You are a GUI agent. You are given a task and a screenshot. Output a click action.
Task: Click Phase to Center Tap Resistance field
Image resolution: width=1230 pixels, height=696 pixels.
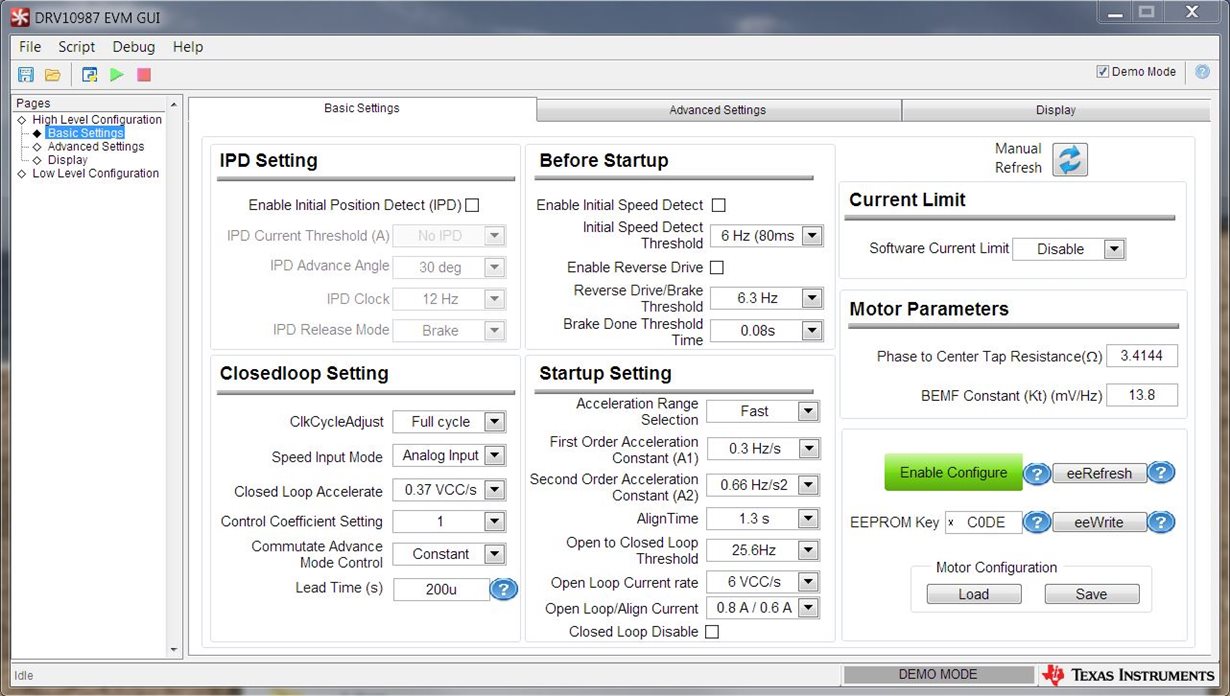pos(1142,356)
